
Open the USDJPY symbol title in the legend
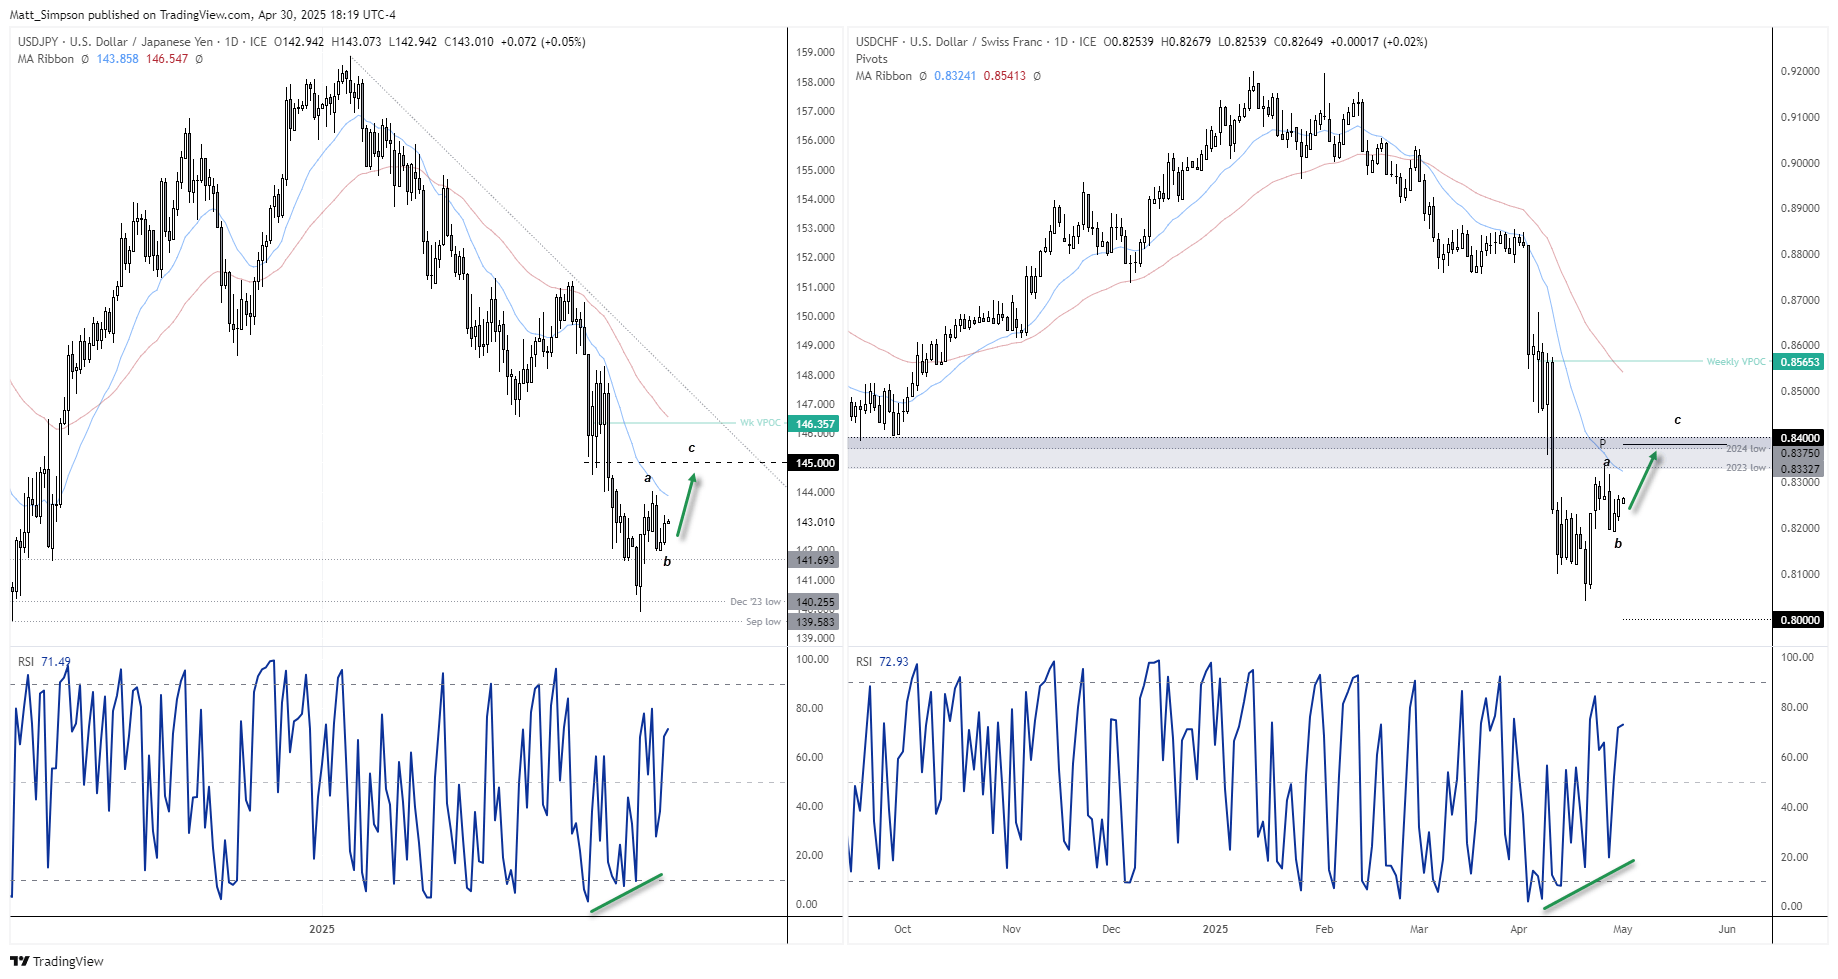point(115,42)
